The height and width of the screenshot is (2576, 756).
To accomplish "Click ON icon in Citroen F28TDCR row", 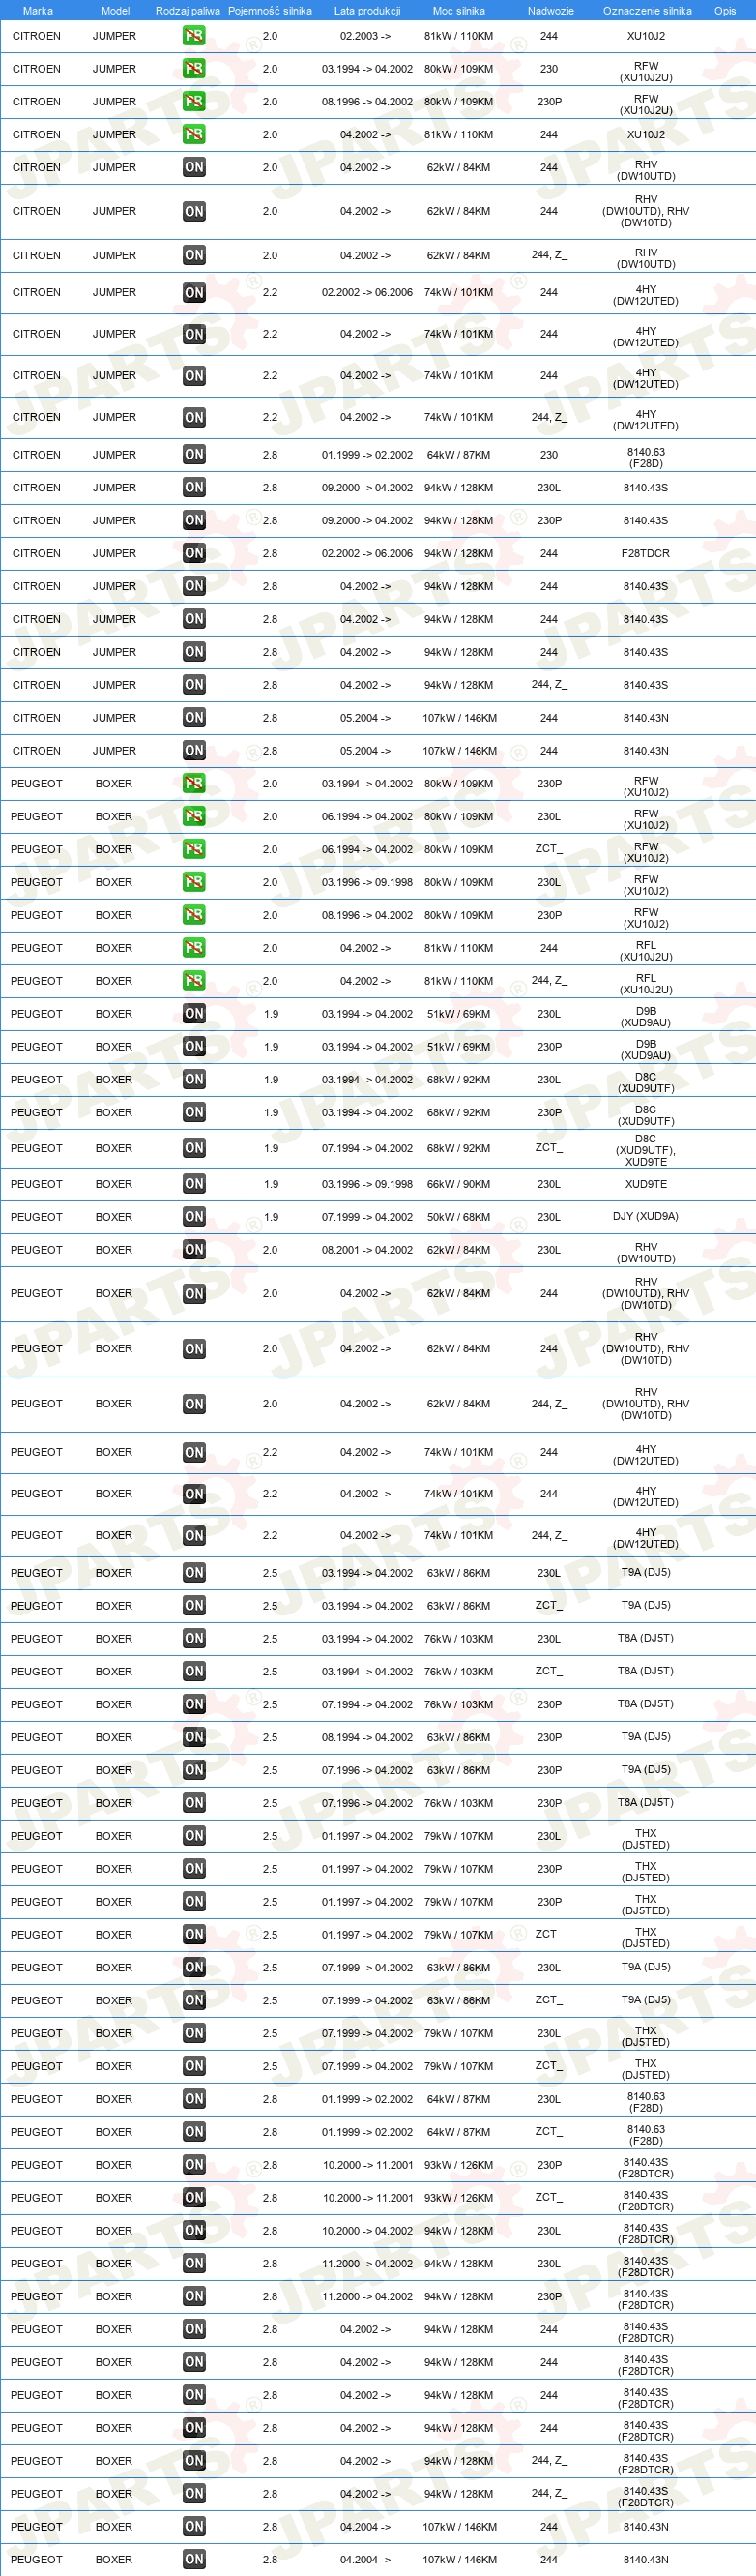I will point(194,553).
